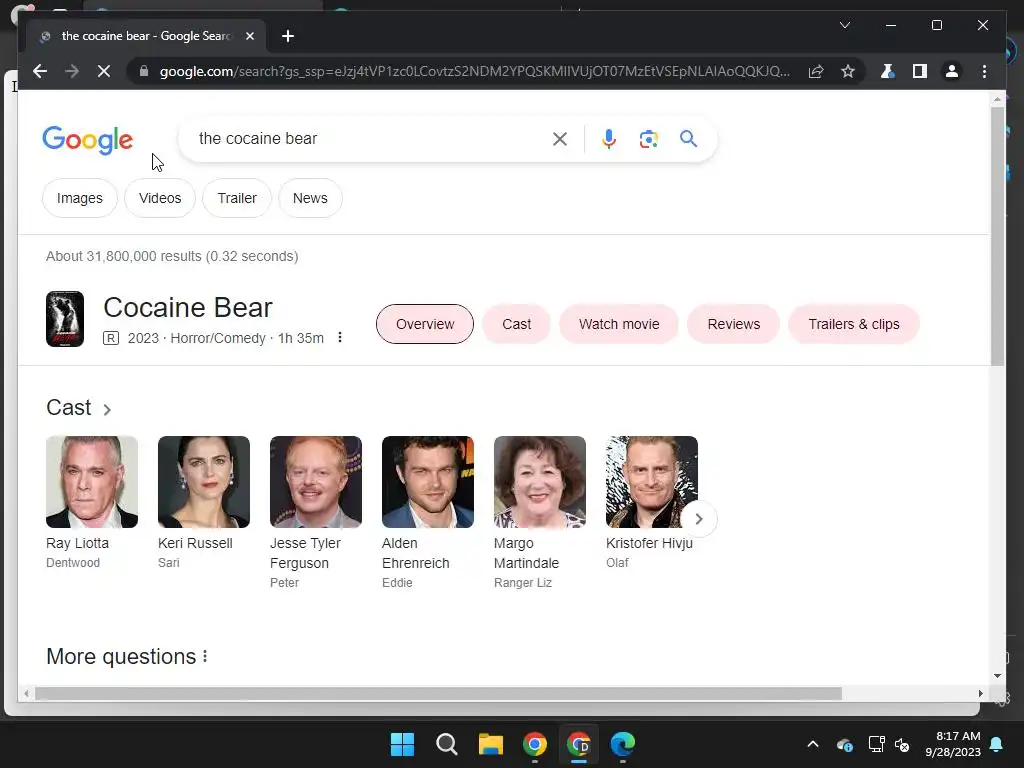Bookmark this tab with the star
1024x768 pixels.
848,71
